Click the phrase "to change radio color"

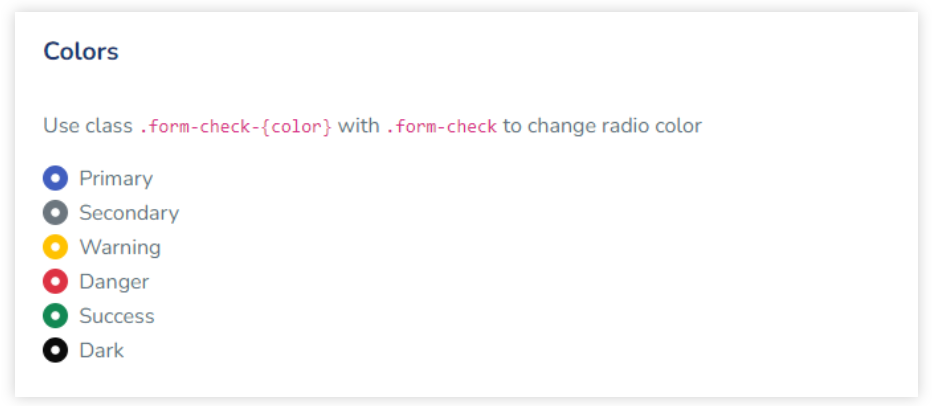[602, 126]
